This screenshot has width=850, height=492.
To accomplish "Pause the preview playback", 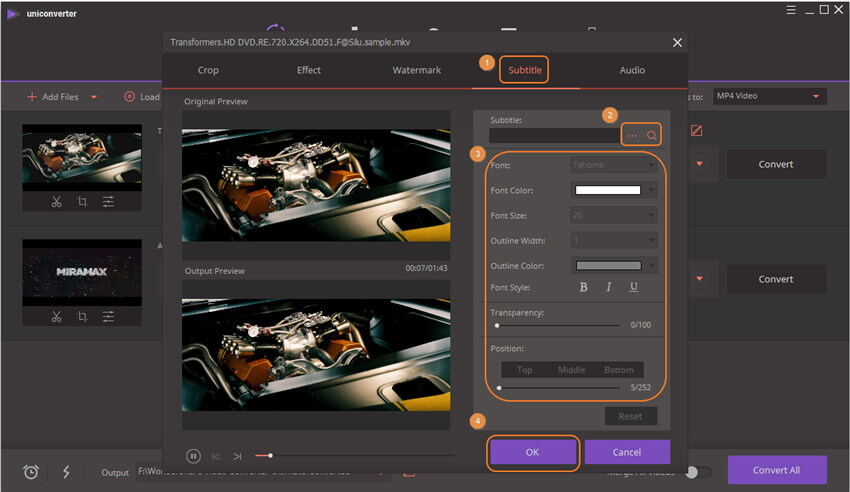I will [x=194, y=456].
